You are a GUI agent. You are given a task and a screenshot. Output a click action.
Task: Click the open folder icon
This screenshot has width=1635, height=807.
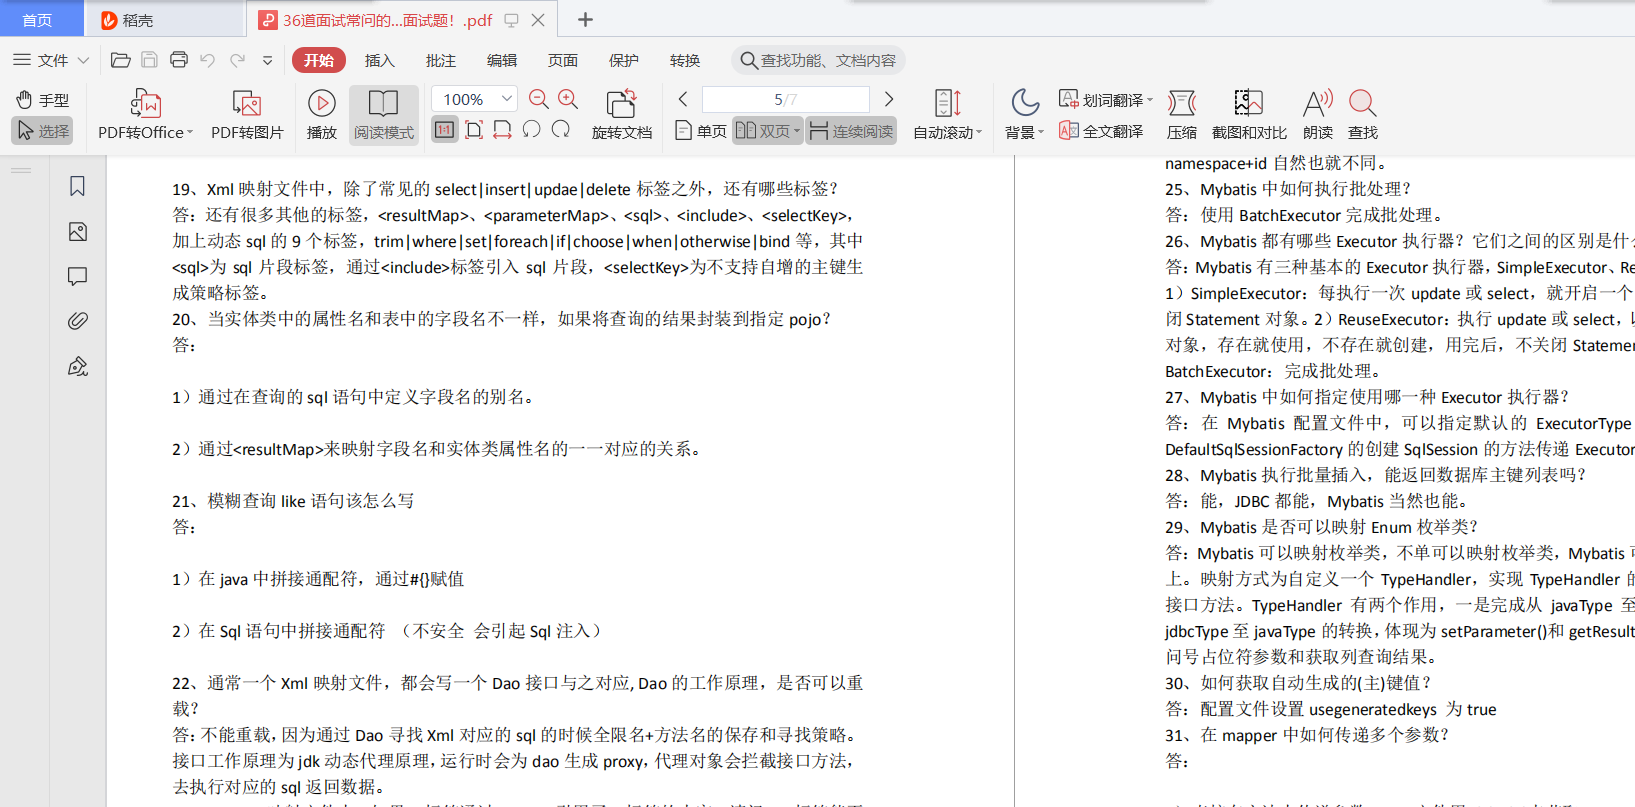(120, 60)
